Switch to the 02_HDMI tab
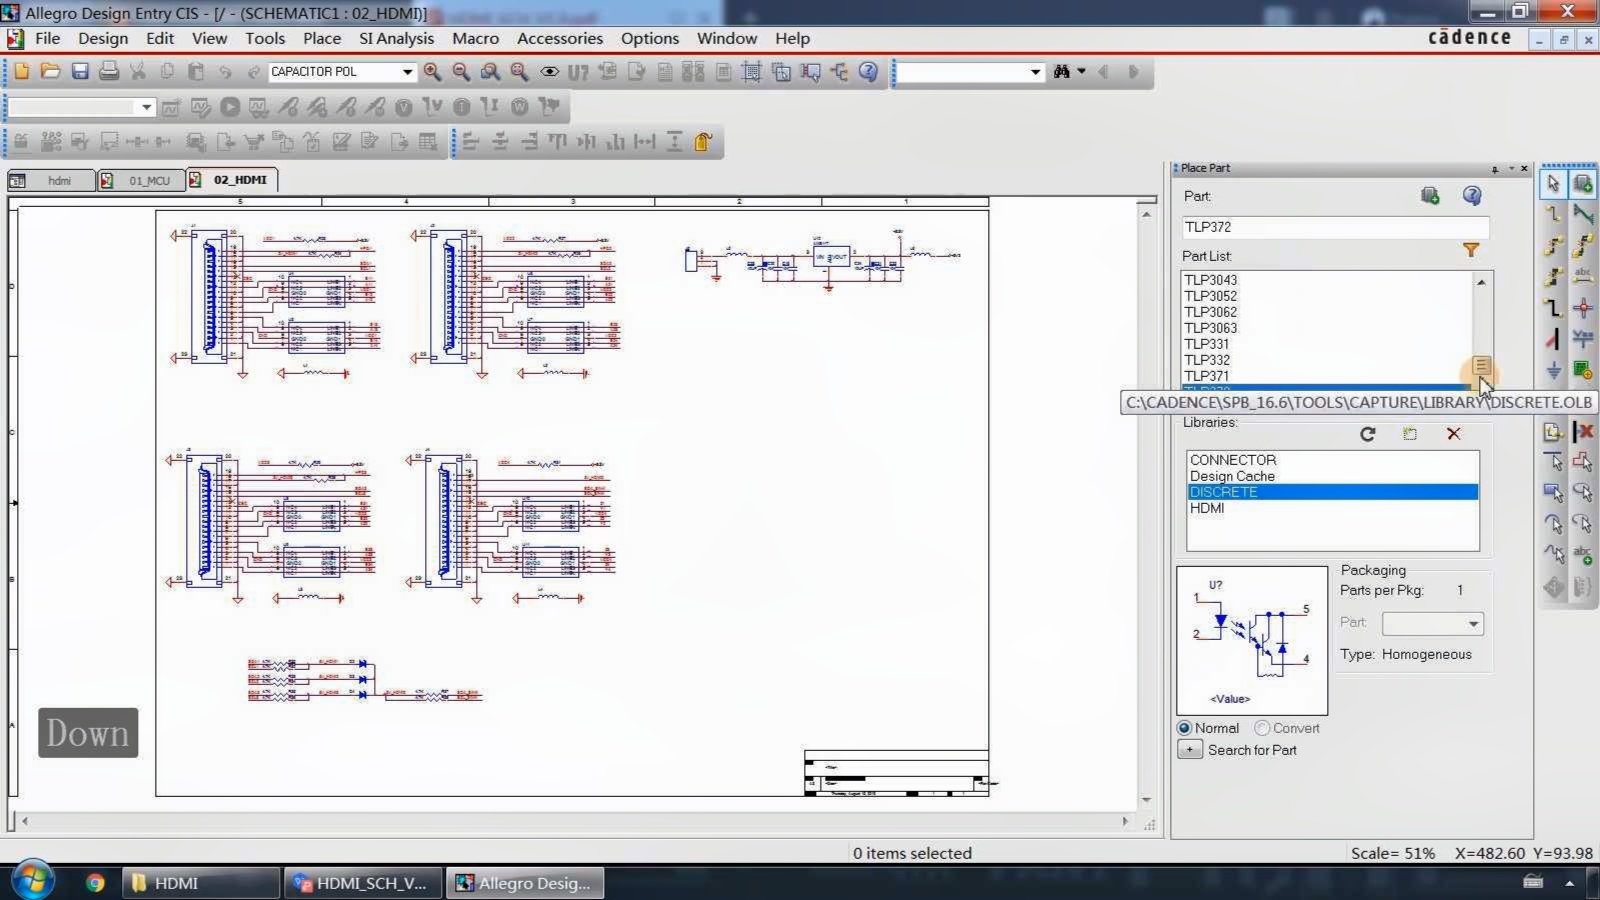Viewport: 1600px width, 900px height. coord(232,180)
